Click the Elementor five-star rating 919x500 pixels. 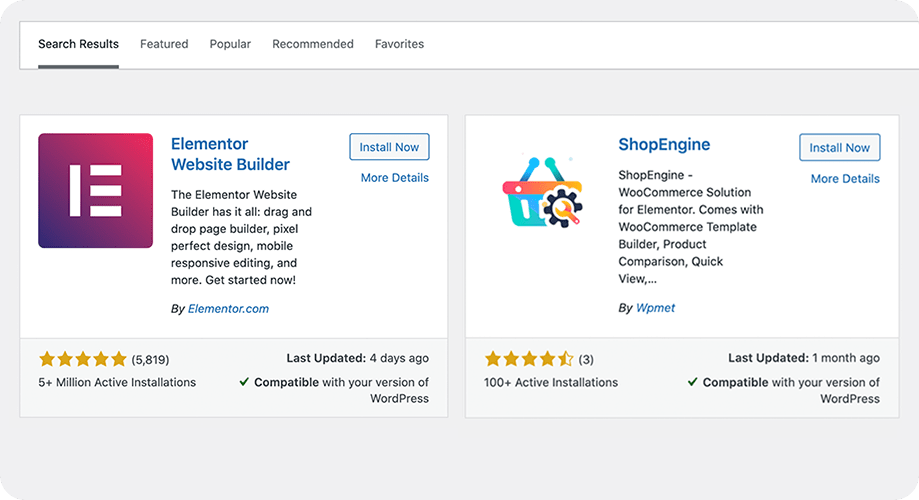[x=83, y=359]
